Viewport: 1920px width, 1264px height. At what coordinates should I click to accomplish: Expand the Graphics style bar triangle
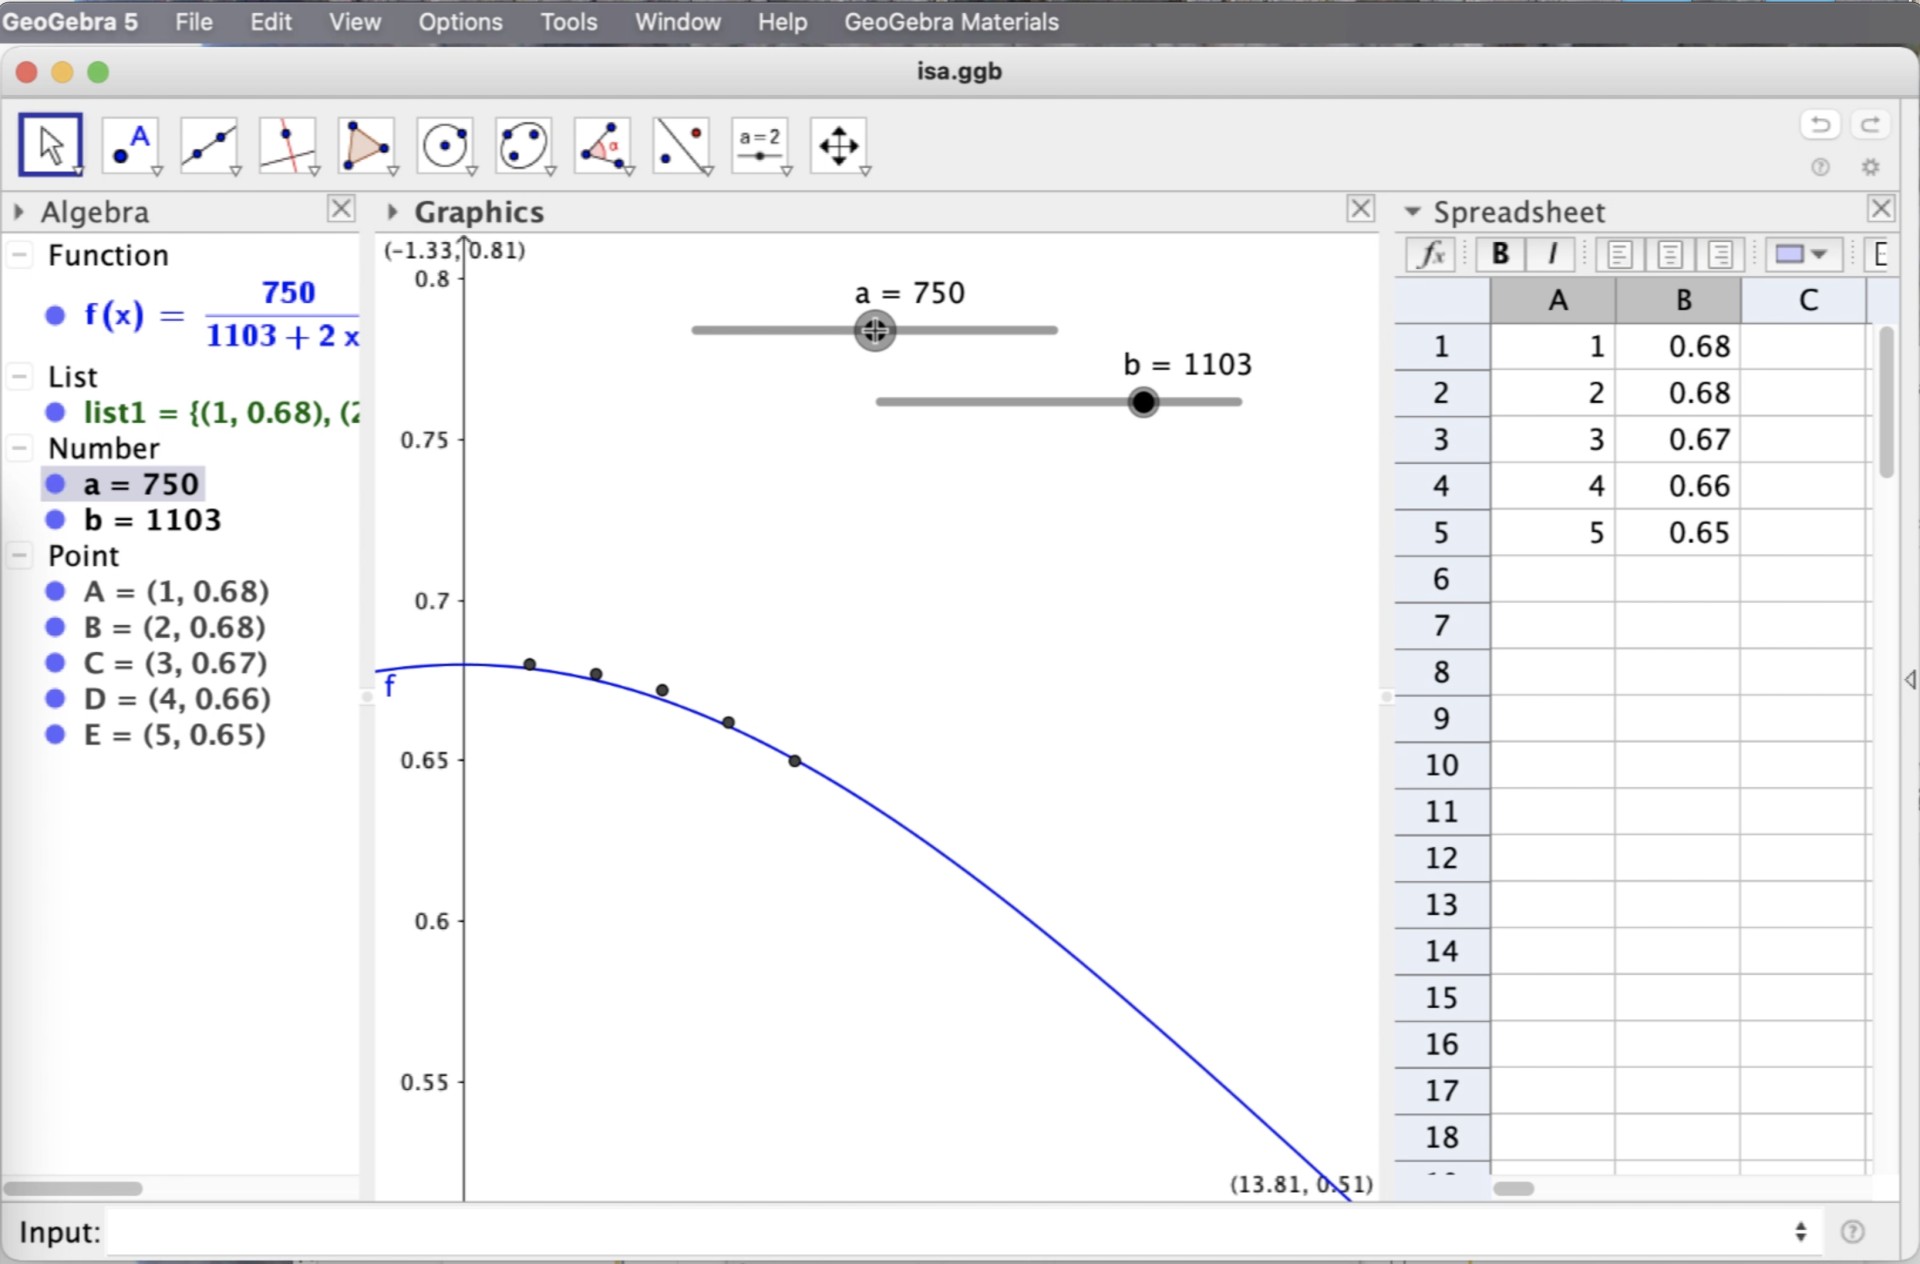pyautogui.click(x=392, y=212)
